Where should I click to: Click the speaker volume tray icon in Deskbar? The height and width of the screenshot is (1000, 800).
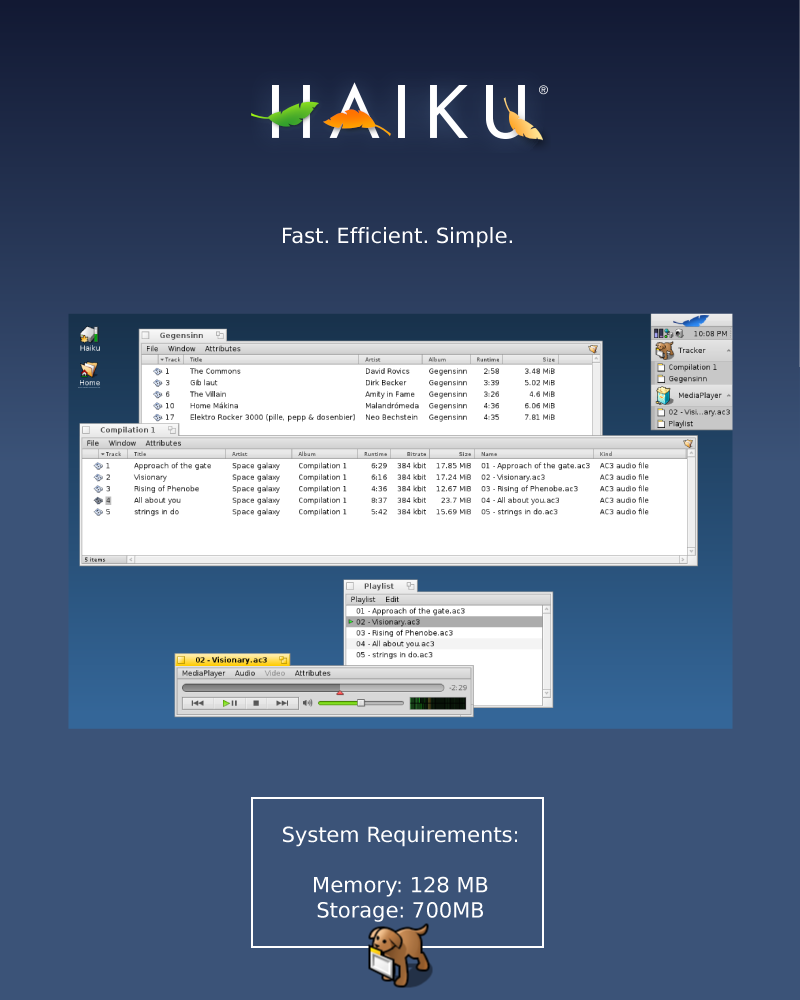point(679,333)
